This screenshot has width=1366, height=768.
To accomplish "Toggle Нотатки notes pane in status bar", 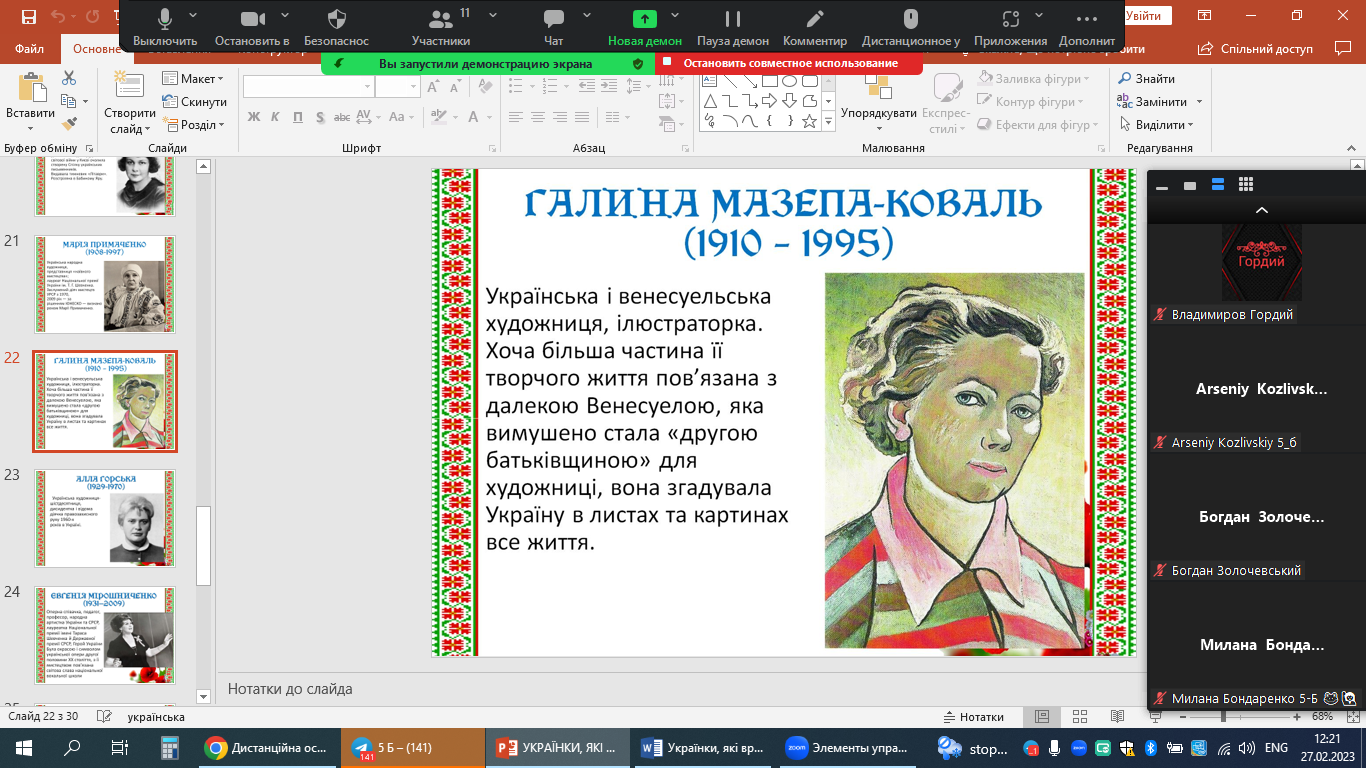I will pos(974,717).
